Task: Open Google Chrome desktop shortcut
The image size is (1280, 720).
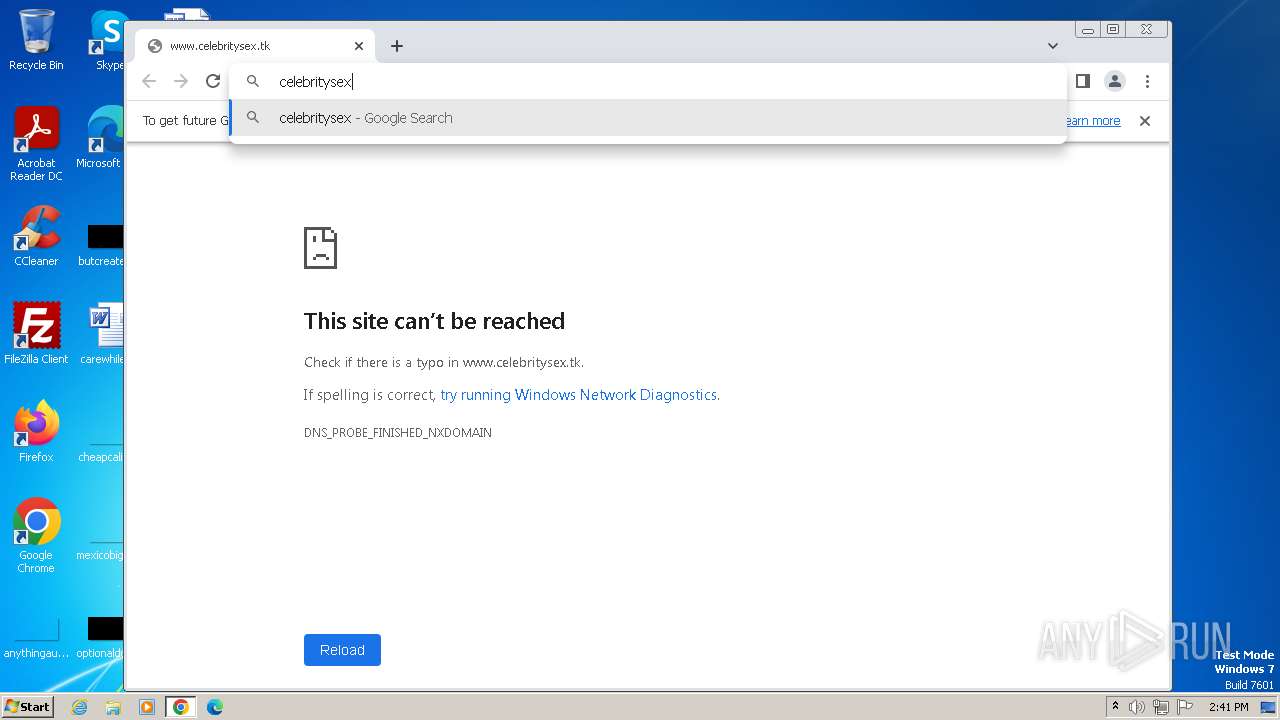Action: click(36, 536)
